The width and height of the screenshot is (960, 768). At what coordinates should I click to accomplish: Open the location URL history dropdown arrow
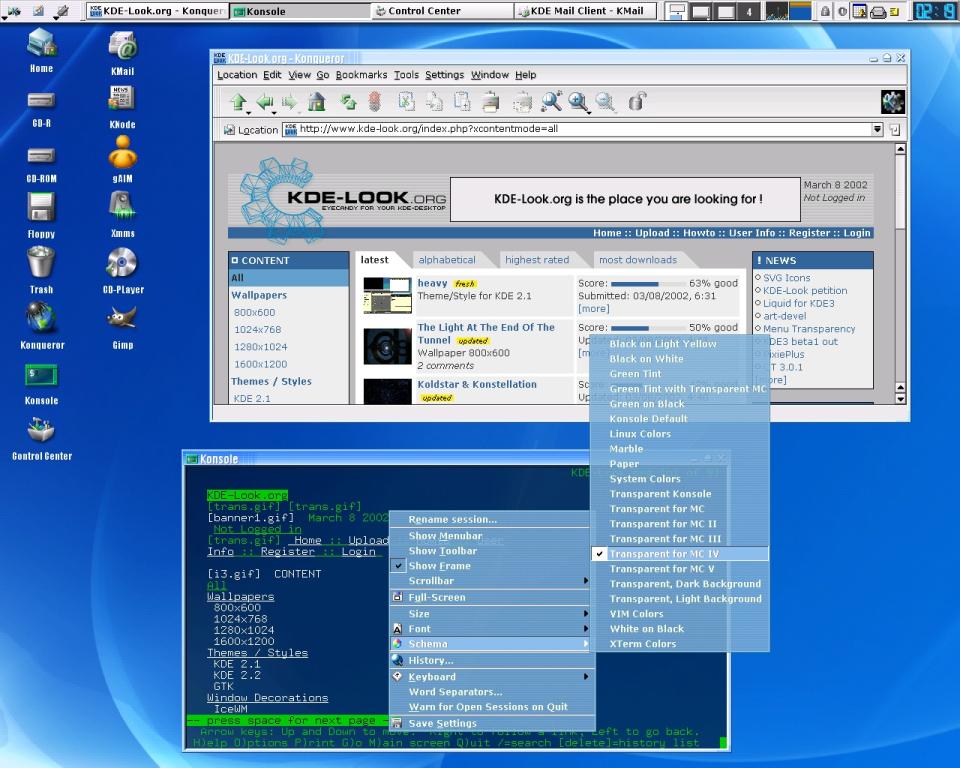(x=877, y=129)
